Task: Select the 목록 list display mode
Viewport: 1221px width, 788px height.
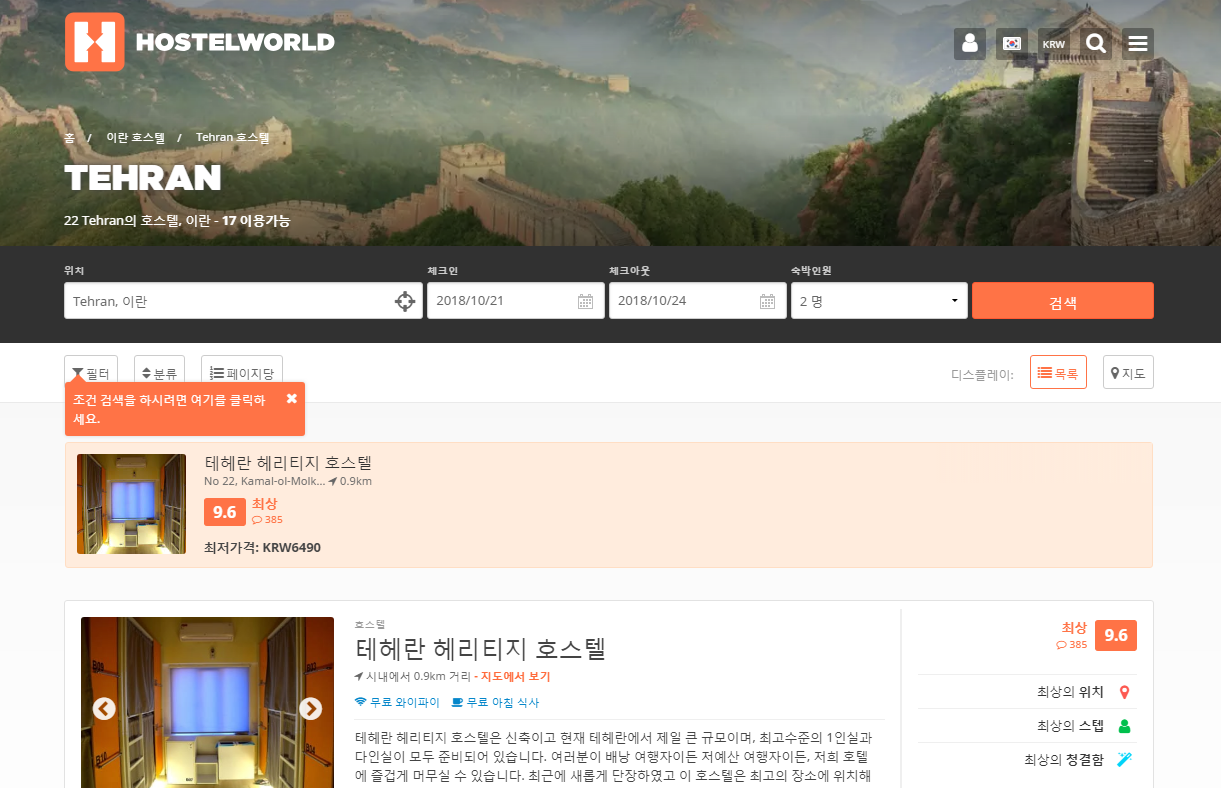Action: (1058, 371)
